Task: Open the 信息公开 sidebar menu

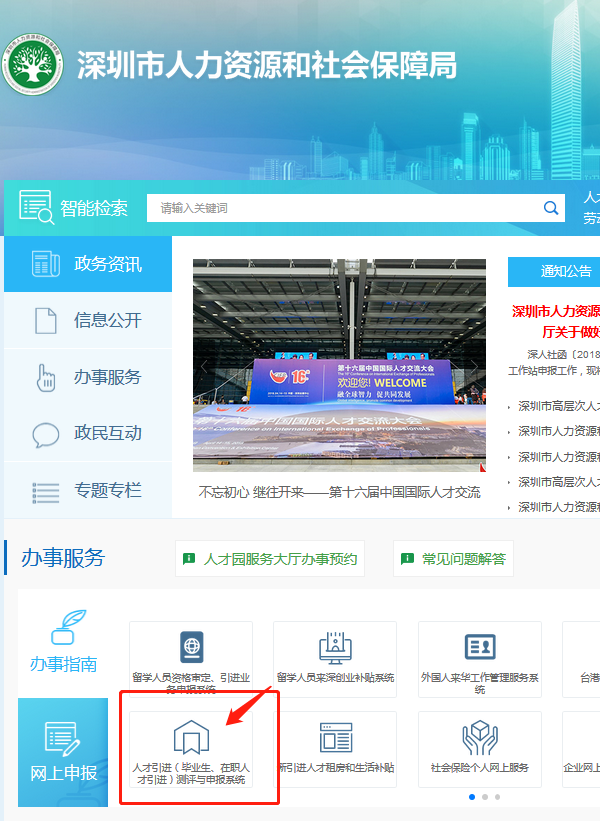Action: click(x=88, y=320)
